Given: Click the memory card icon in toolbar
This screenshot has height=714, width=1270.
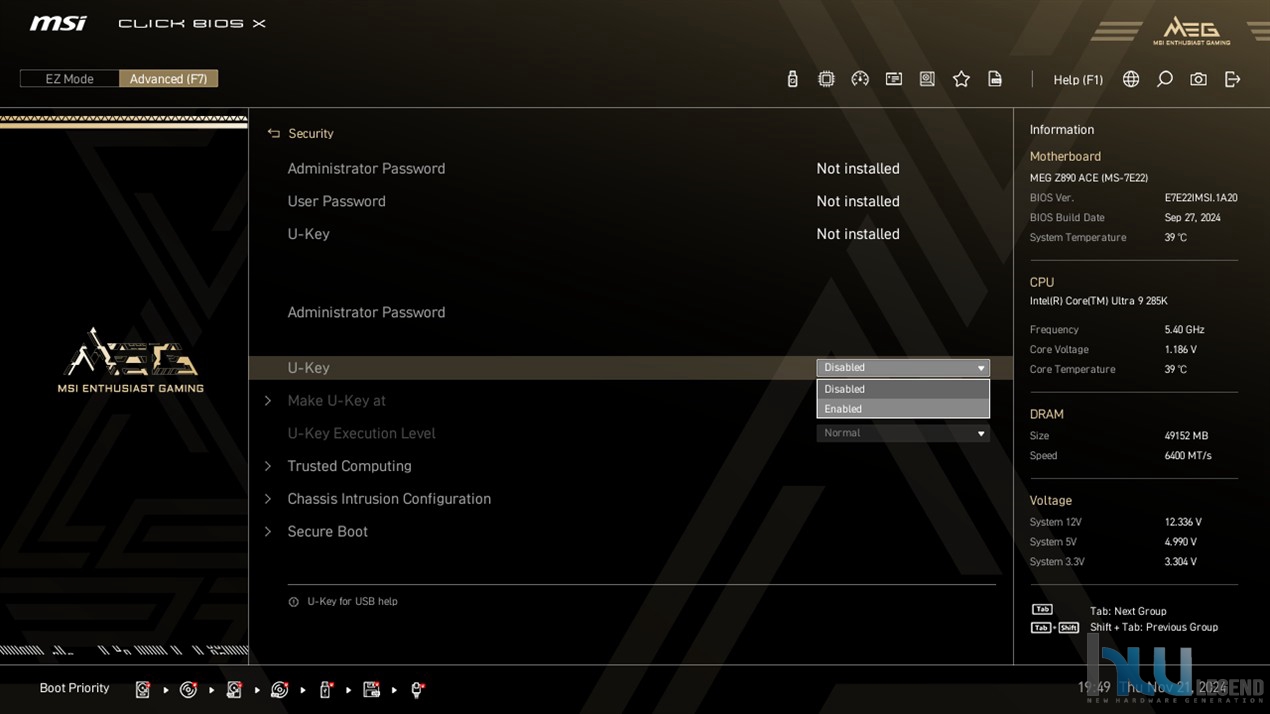Looking at the screenshot, I should coord(894,79).
